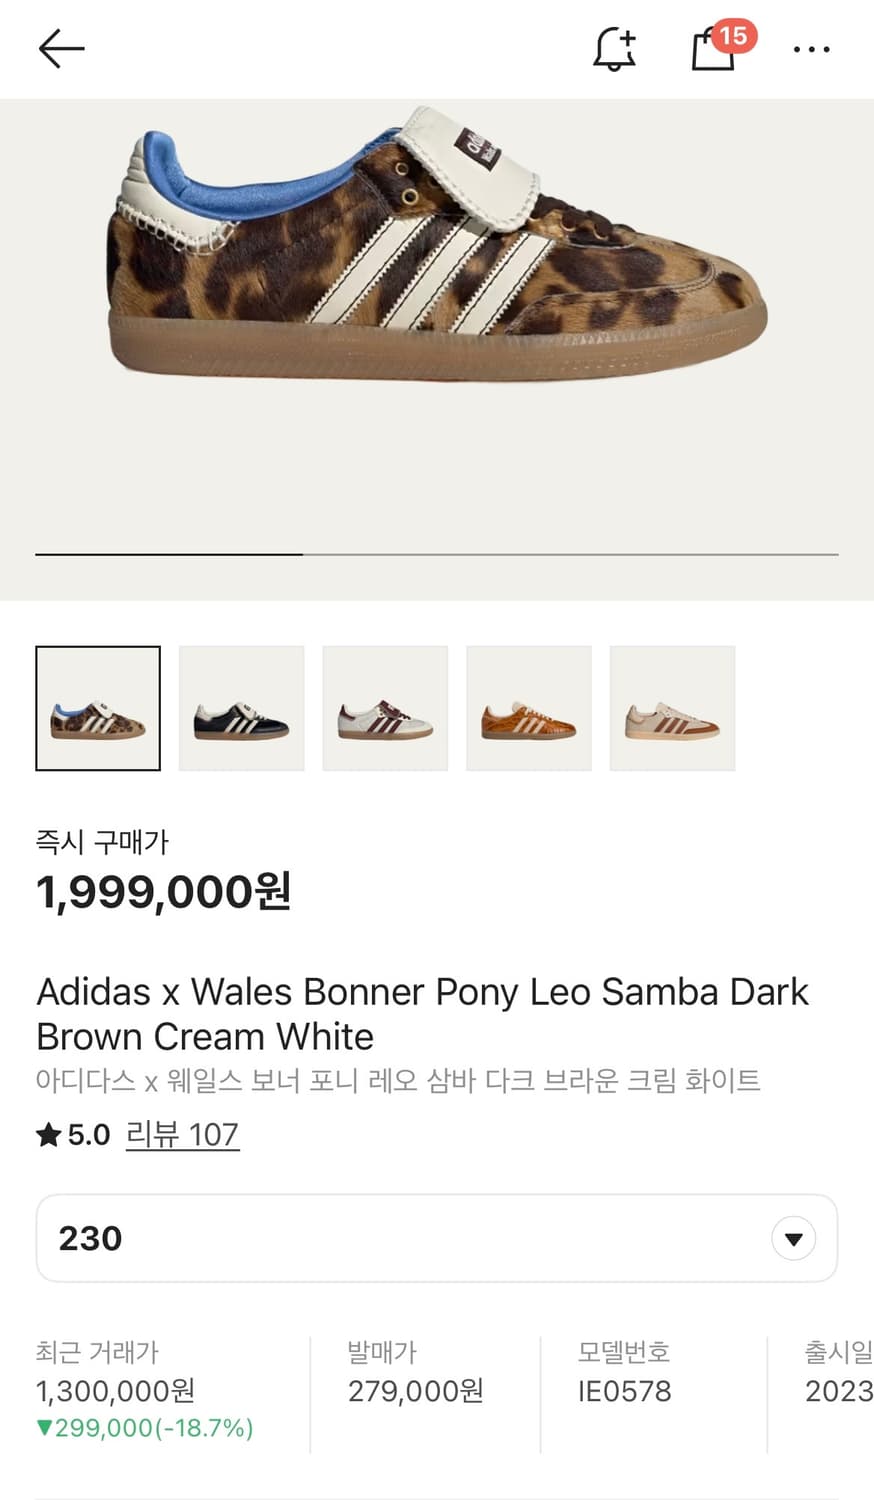Open the shopping bag with 15 items
The width and height of the screenshot is (874, 1500).
(x=714, y=48)
